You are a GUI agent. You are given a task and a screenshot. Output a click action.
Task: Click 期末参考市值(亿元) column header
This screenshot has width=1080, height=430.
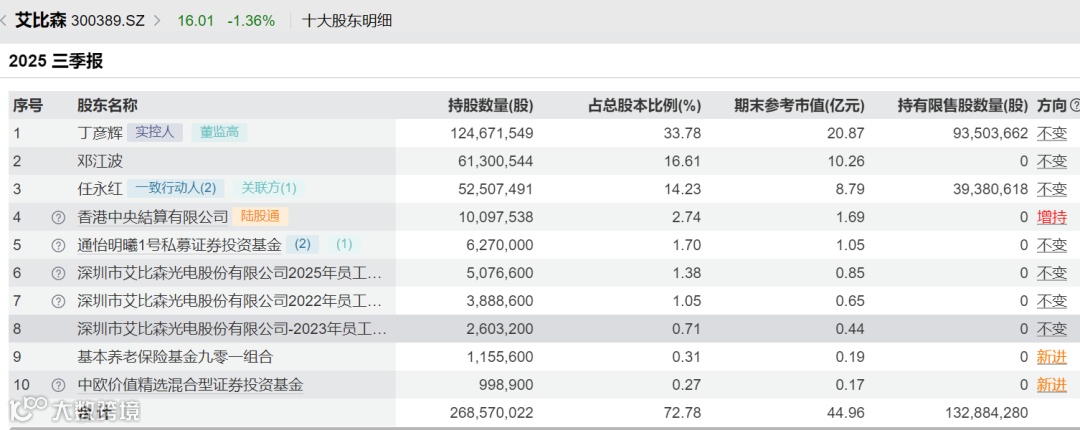pyautogui.click(x=799, y=105)
